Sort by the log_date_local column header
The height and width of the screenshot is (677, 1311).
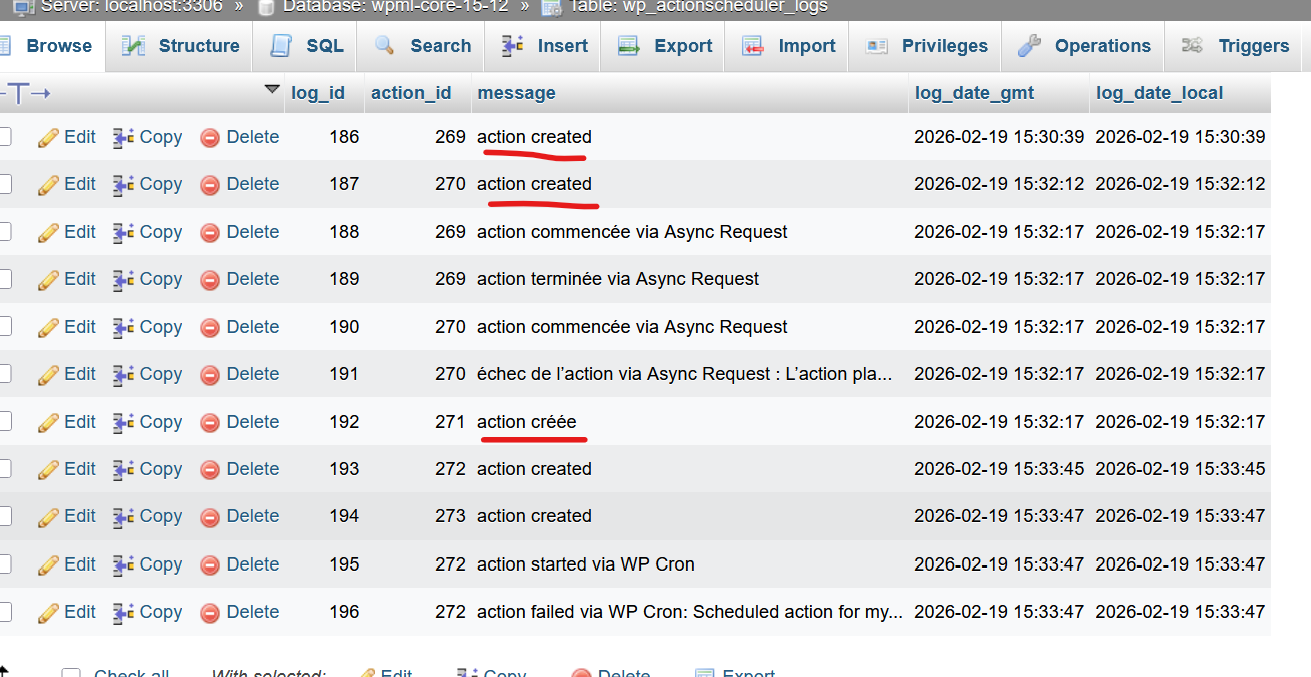tap(1160, 93)
